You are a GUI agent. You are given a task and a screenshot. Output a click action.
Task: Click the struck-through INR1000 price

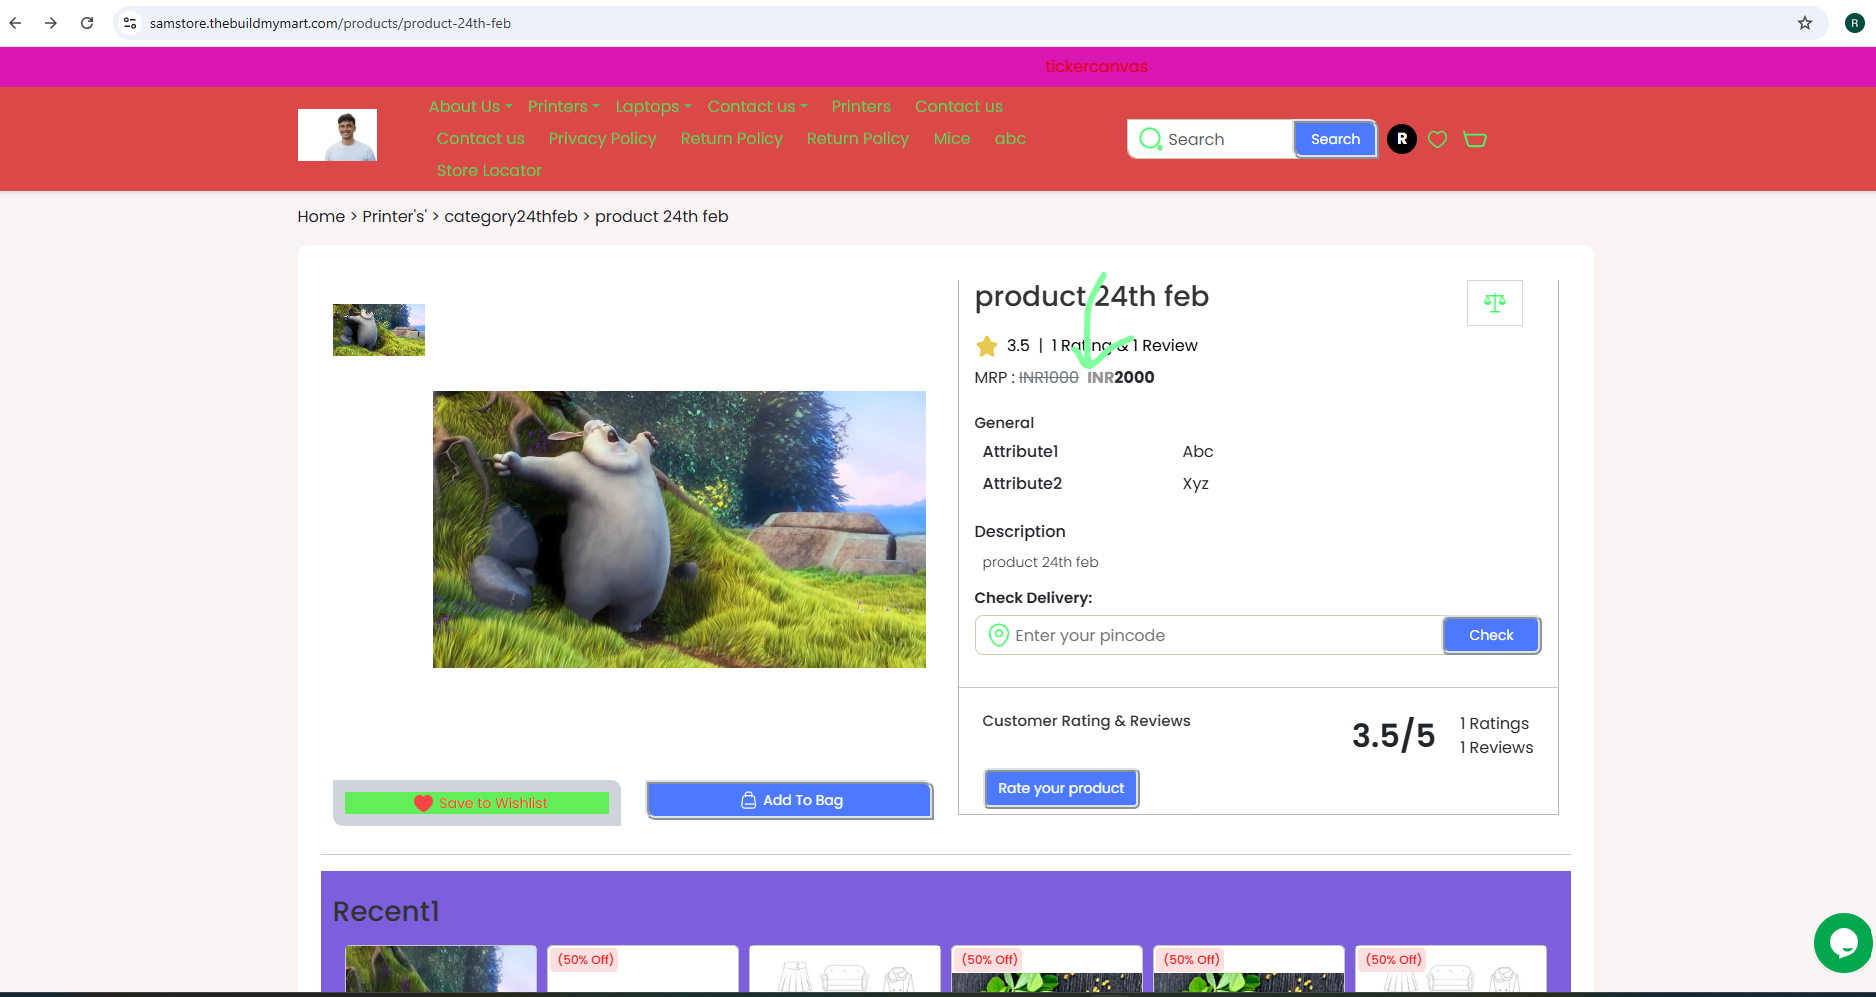coord(1049,378)
